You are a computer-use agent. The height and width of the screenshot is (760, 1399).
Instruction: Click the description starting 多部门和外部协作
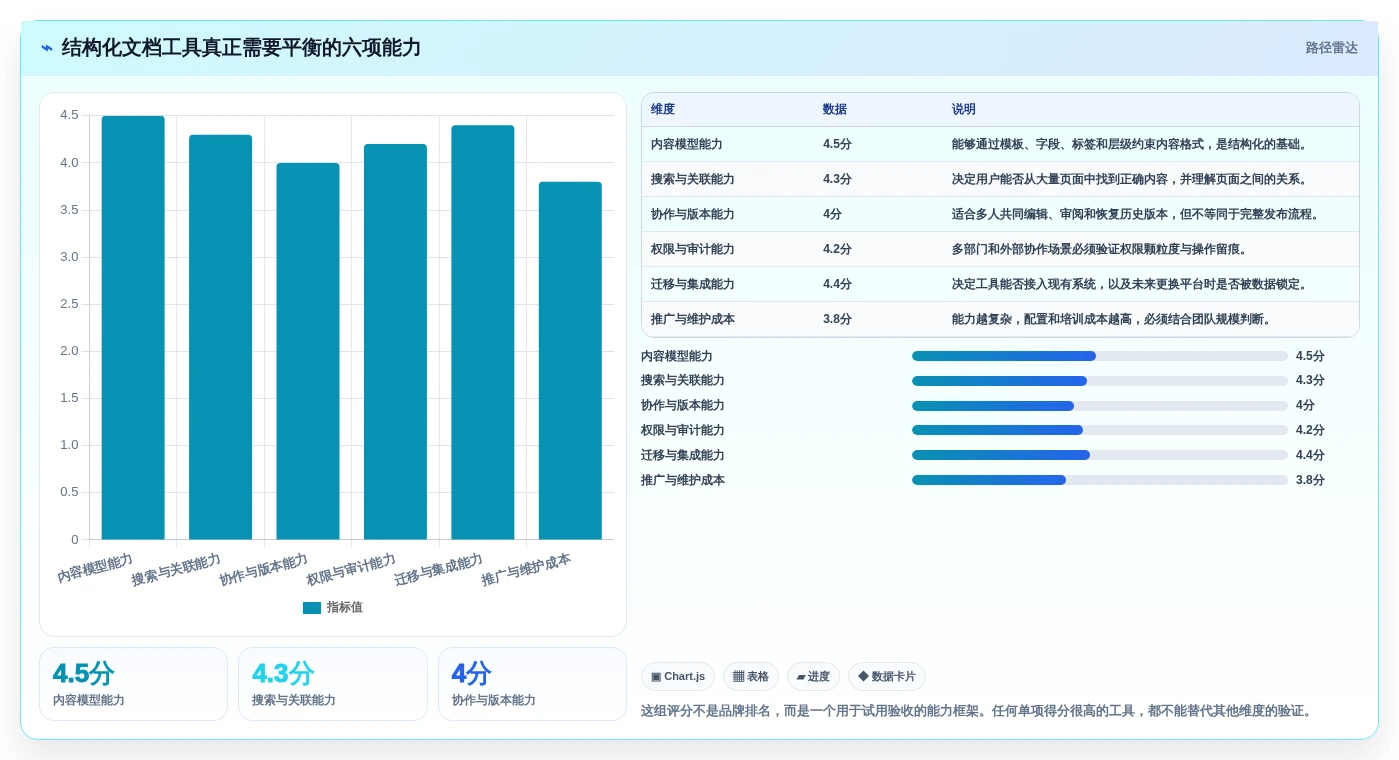click(1100, 249)
